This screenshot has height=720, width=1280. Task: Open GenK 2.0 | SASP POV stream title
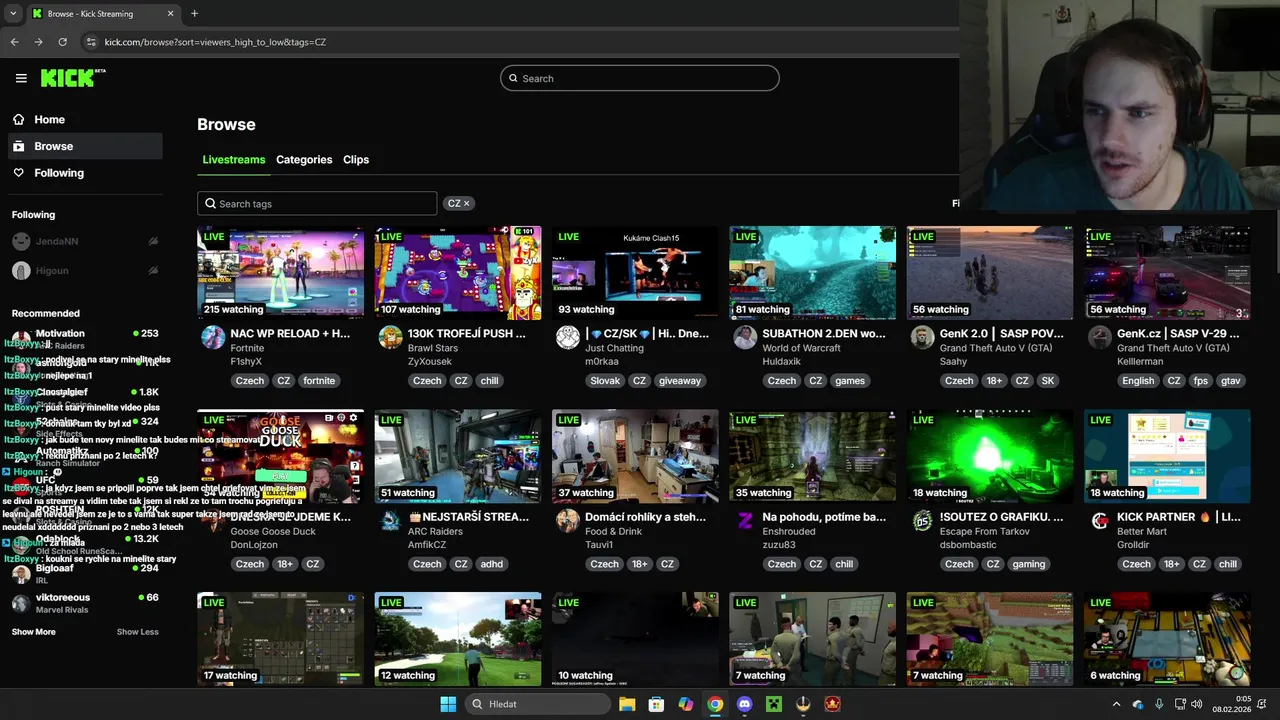click(x=1001, y=333)
